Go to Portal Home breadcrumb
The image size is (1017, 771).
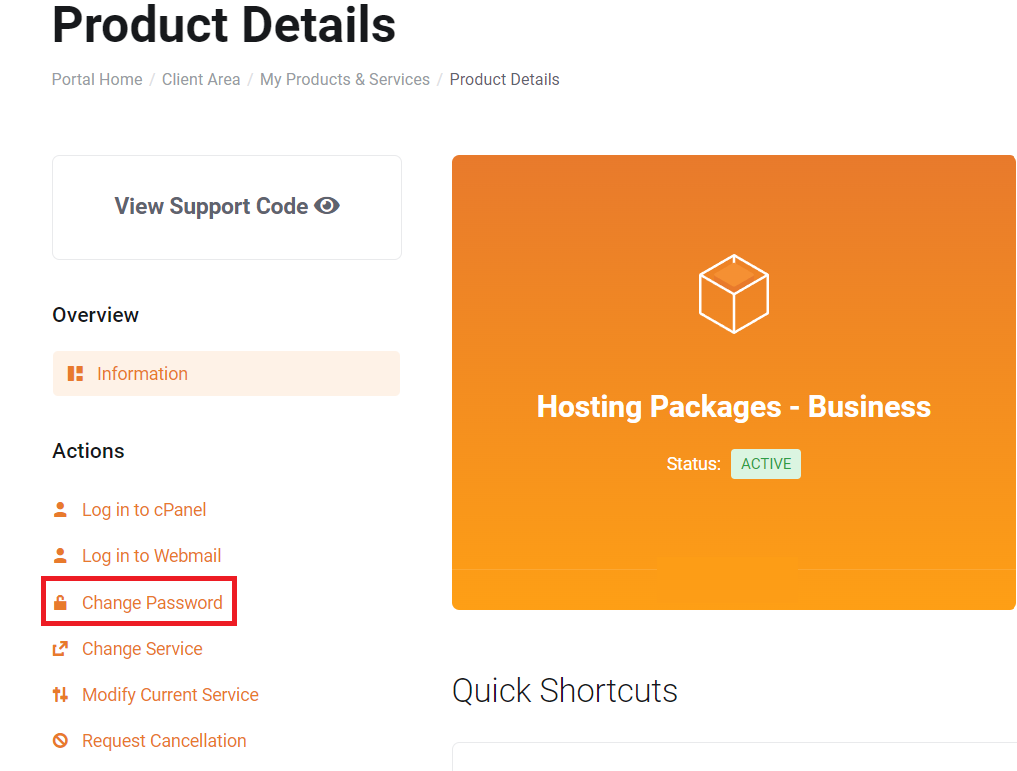click(97, 80)
